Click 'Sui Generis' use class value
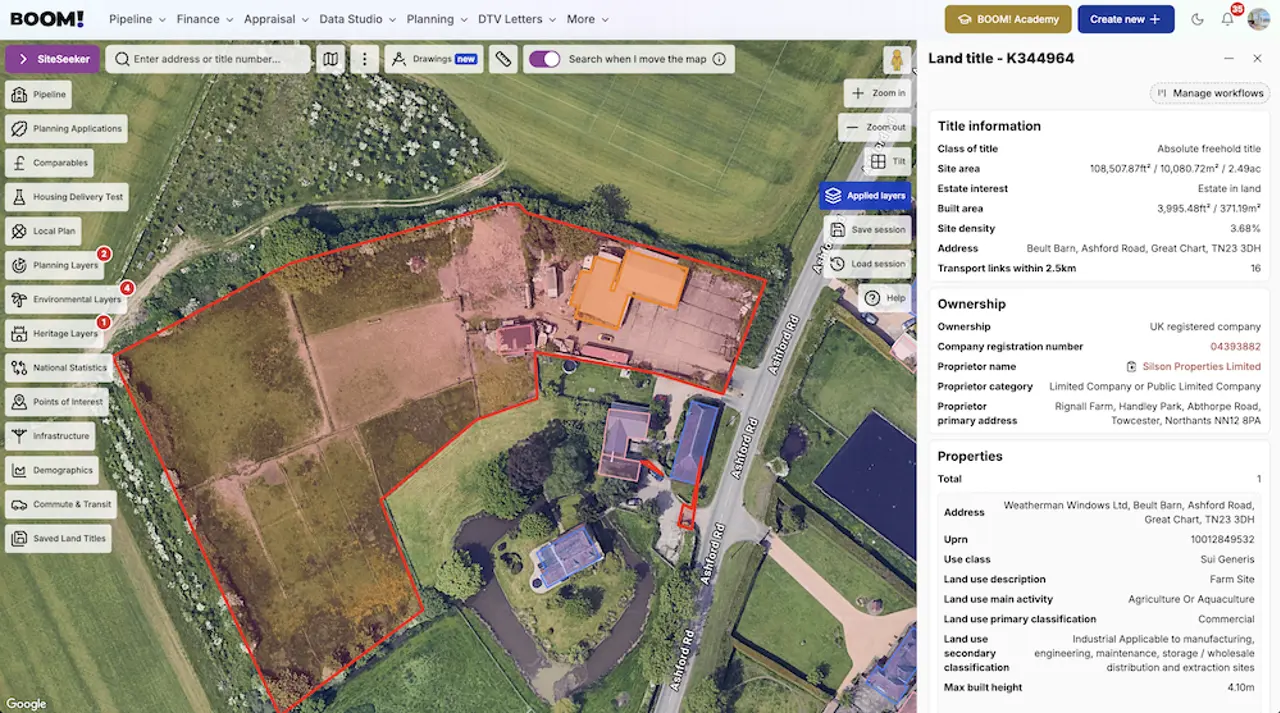Image resolution: width=1280 pixels, height=713 pixels. click(x=1227, y=559)
